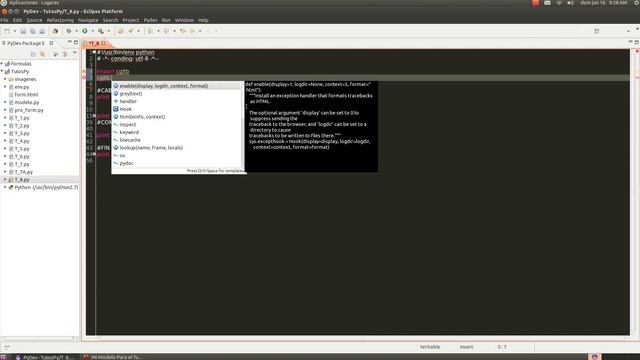
Task: Click the editor horizontal scrollbar
Action: click(363, 338)
